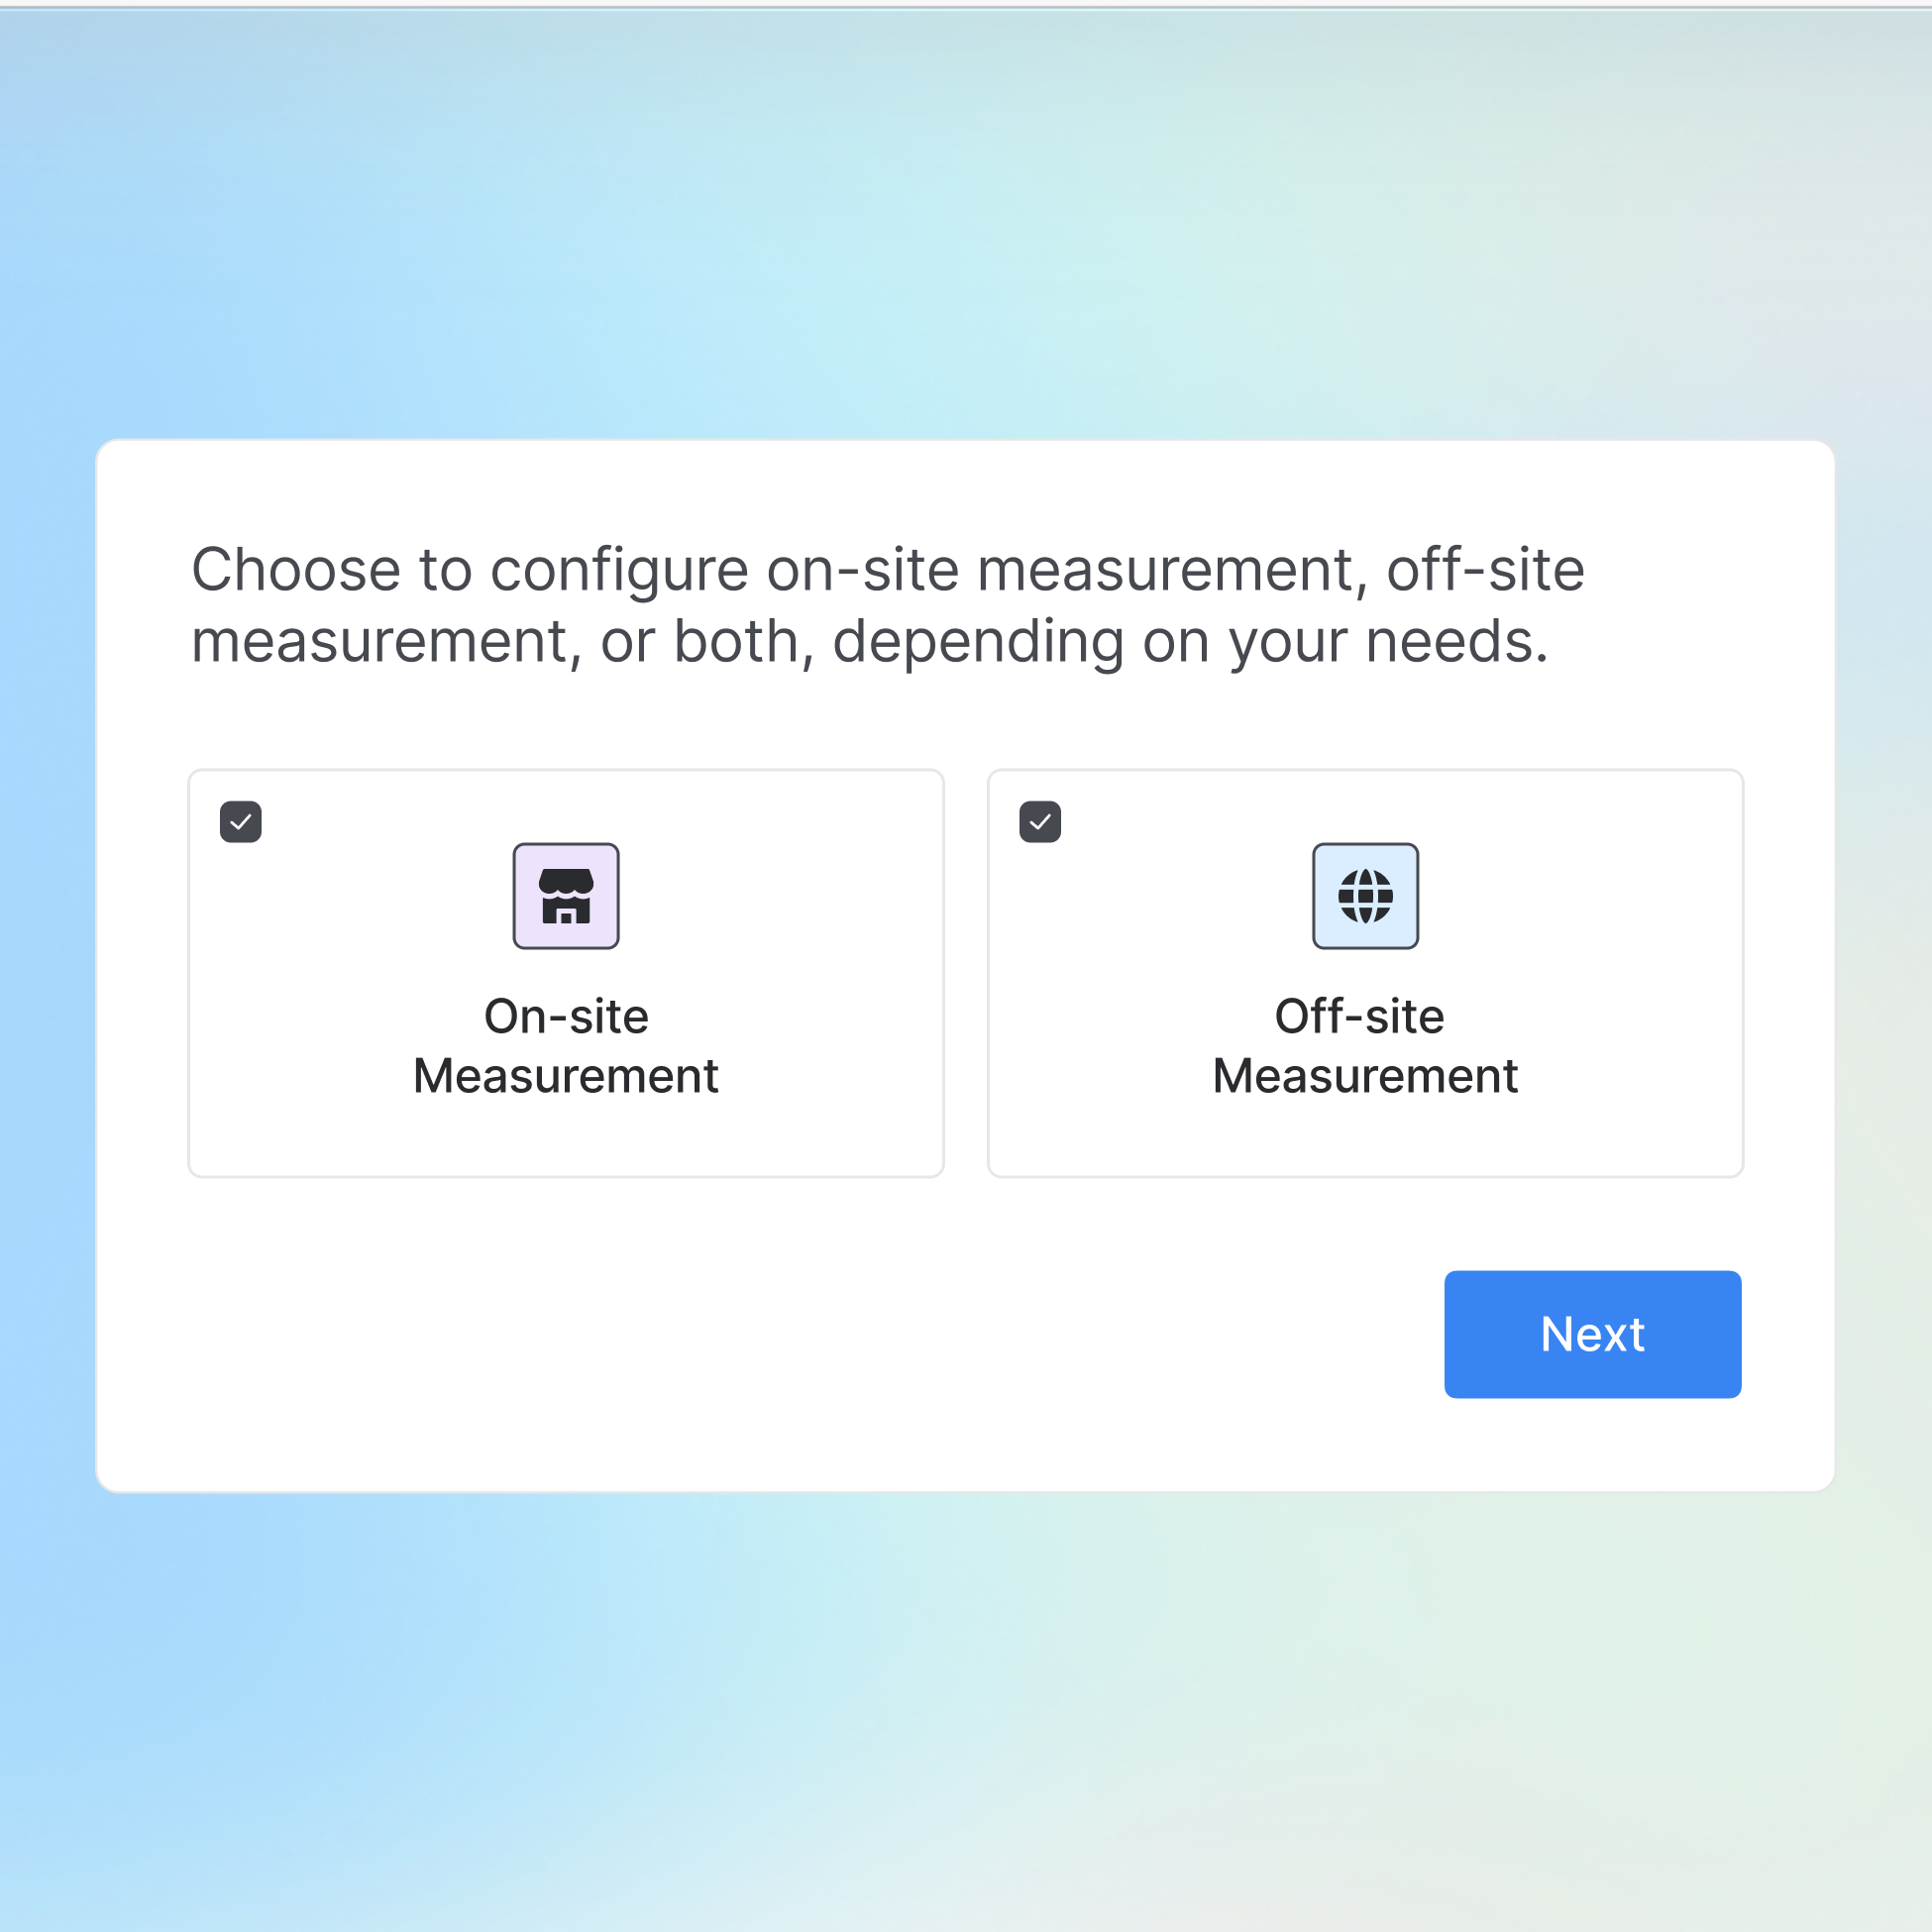Click the storefront icon for On-site Measurement
The image size is (1932, 1932).
[566, 895]
